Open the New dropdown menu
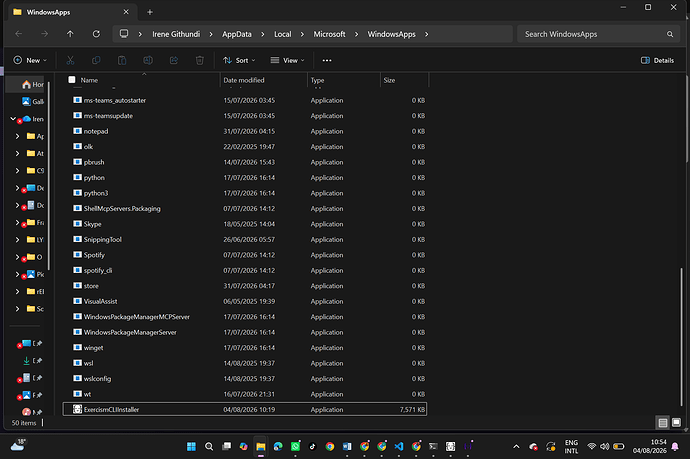The height and width of the screenshot is (459, 690). pos(30,60)
